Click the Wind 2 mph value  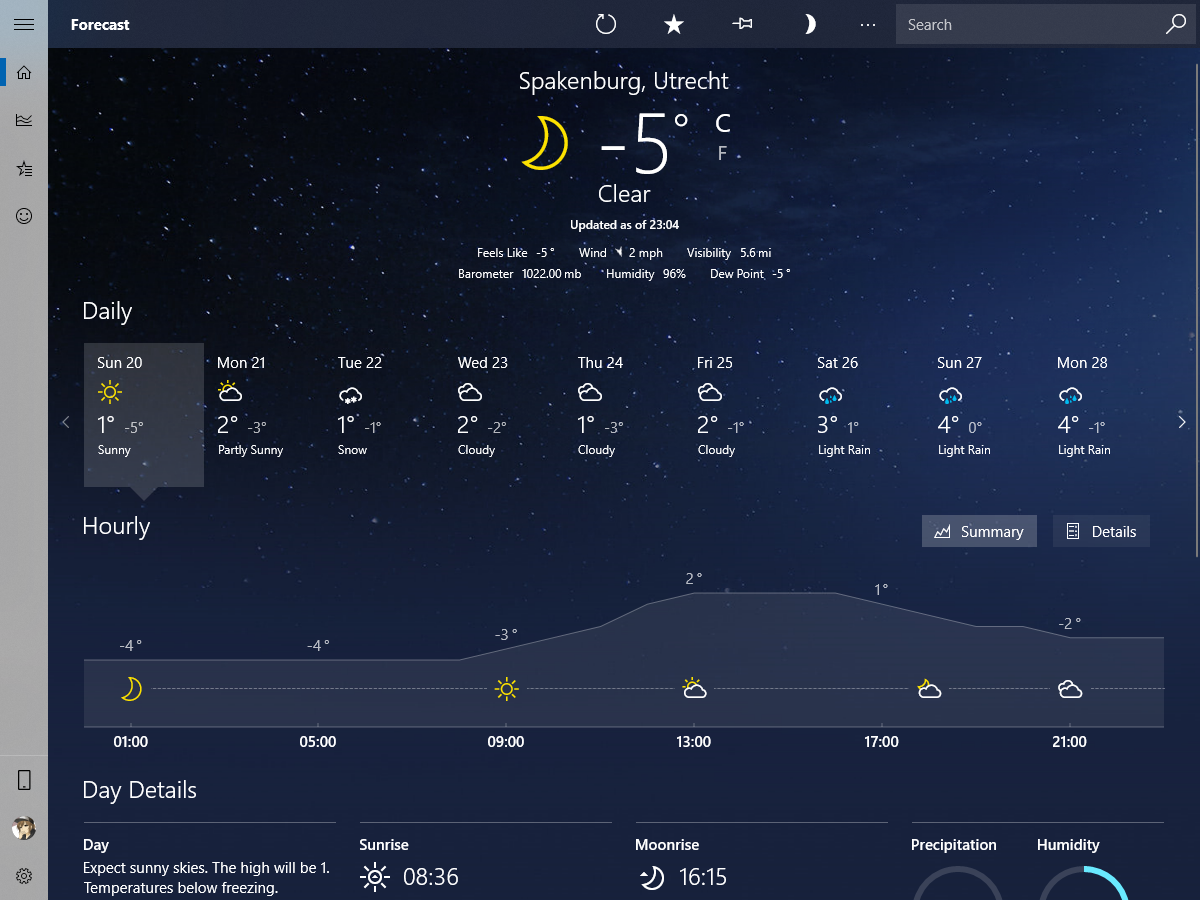[646, 253]
